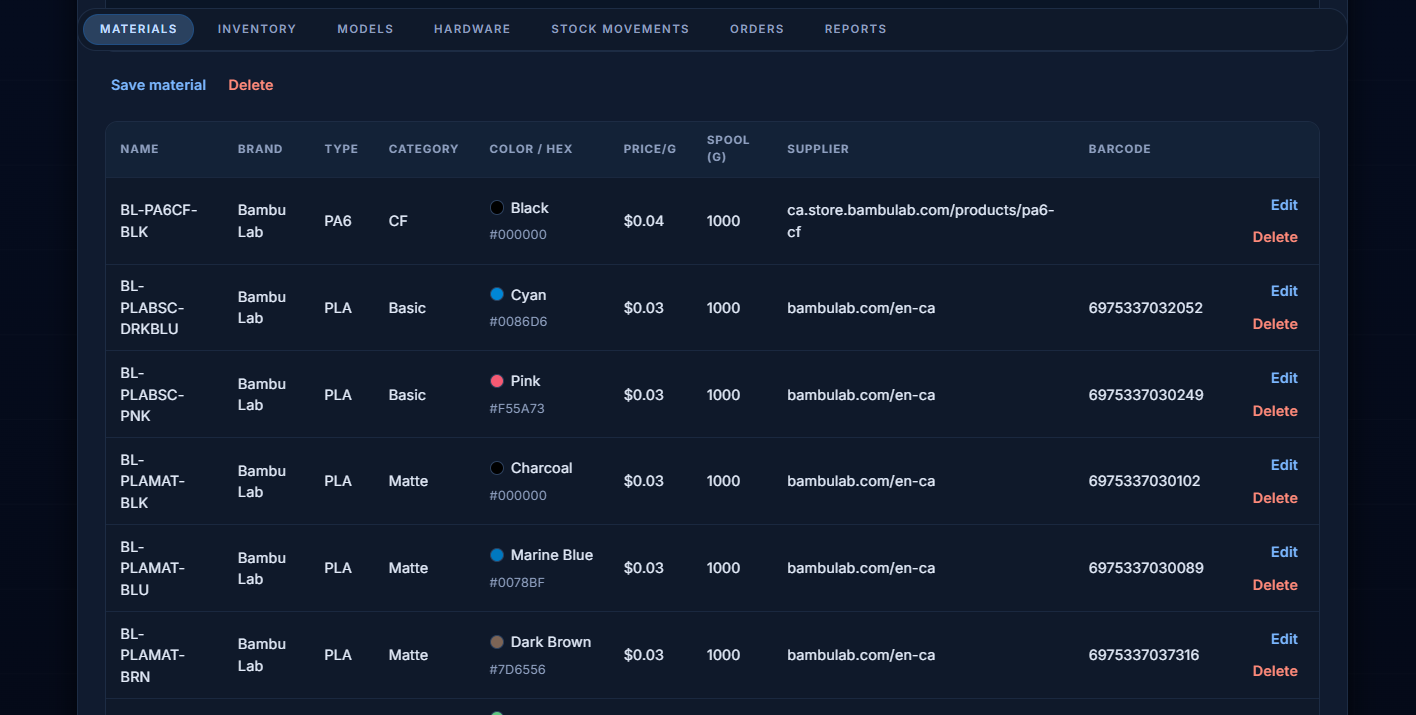
Task: Click the CF category cell
Action: tap(398, 221)
